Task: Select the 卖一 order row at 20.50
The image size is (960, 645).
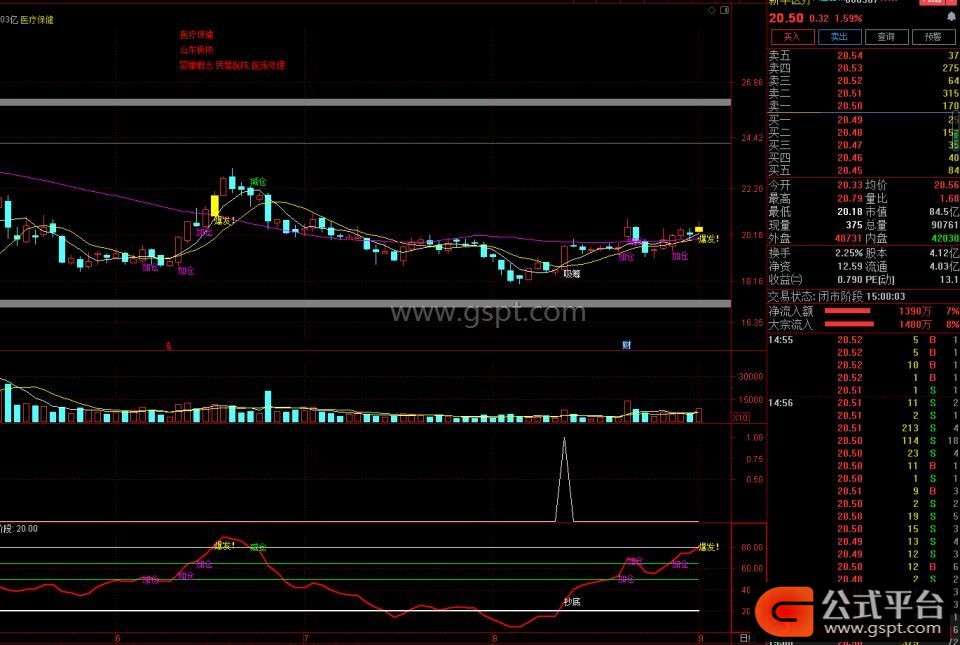Action: click(863, 106)
